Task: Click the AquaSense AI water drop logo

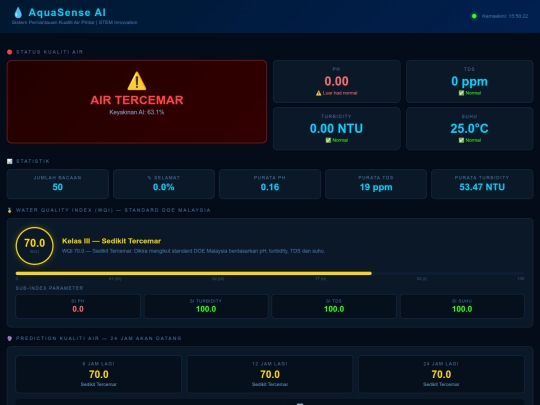Action: 18,13
